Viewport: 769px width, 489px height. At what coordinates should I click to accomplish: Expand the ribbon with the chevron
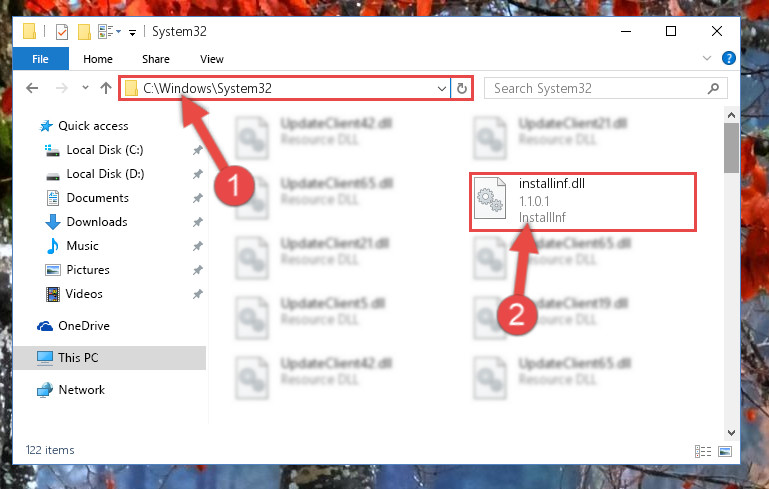tap(707, 58)
